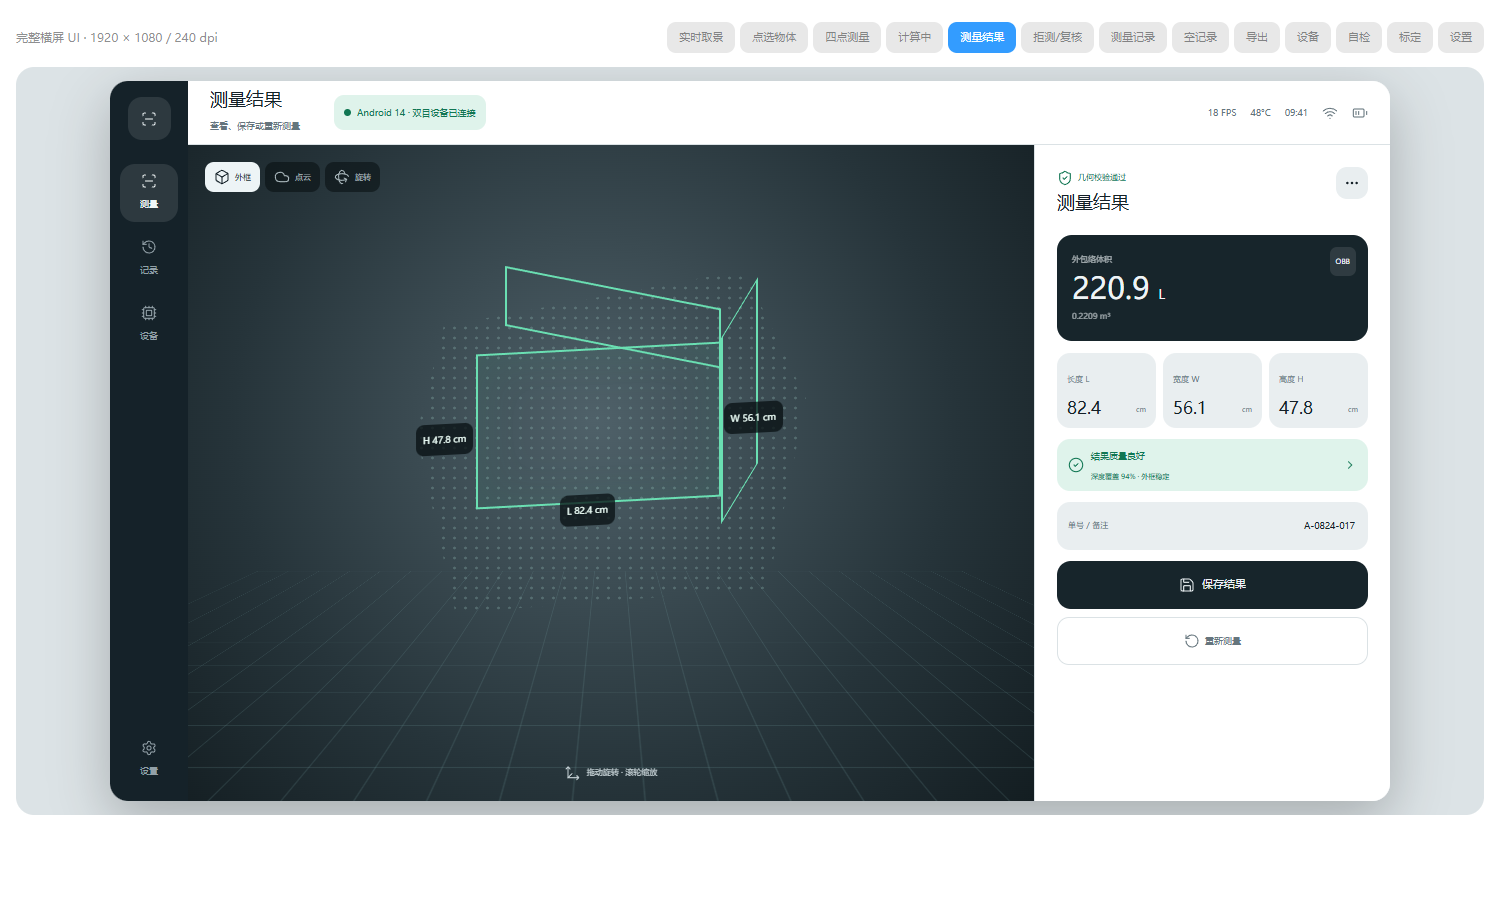Click the quality checkmark circle icon
1500x900 pixels.
(1076, 465)
